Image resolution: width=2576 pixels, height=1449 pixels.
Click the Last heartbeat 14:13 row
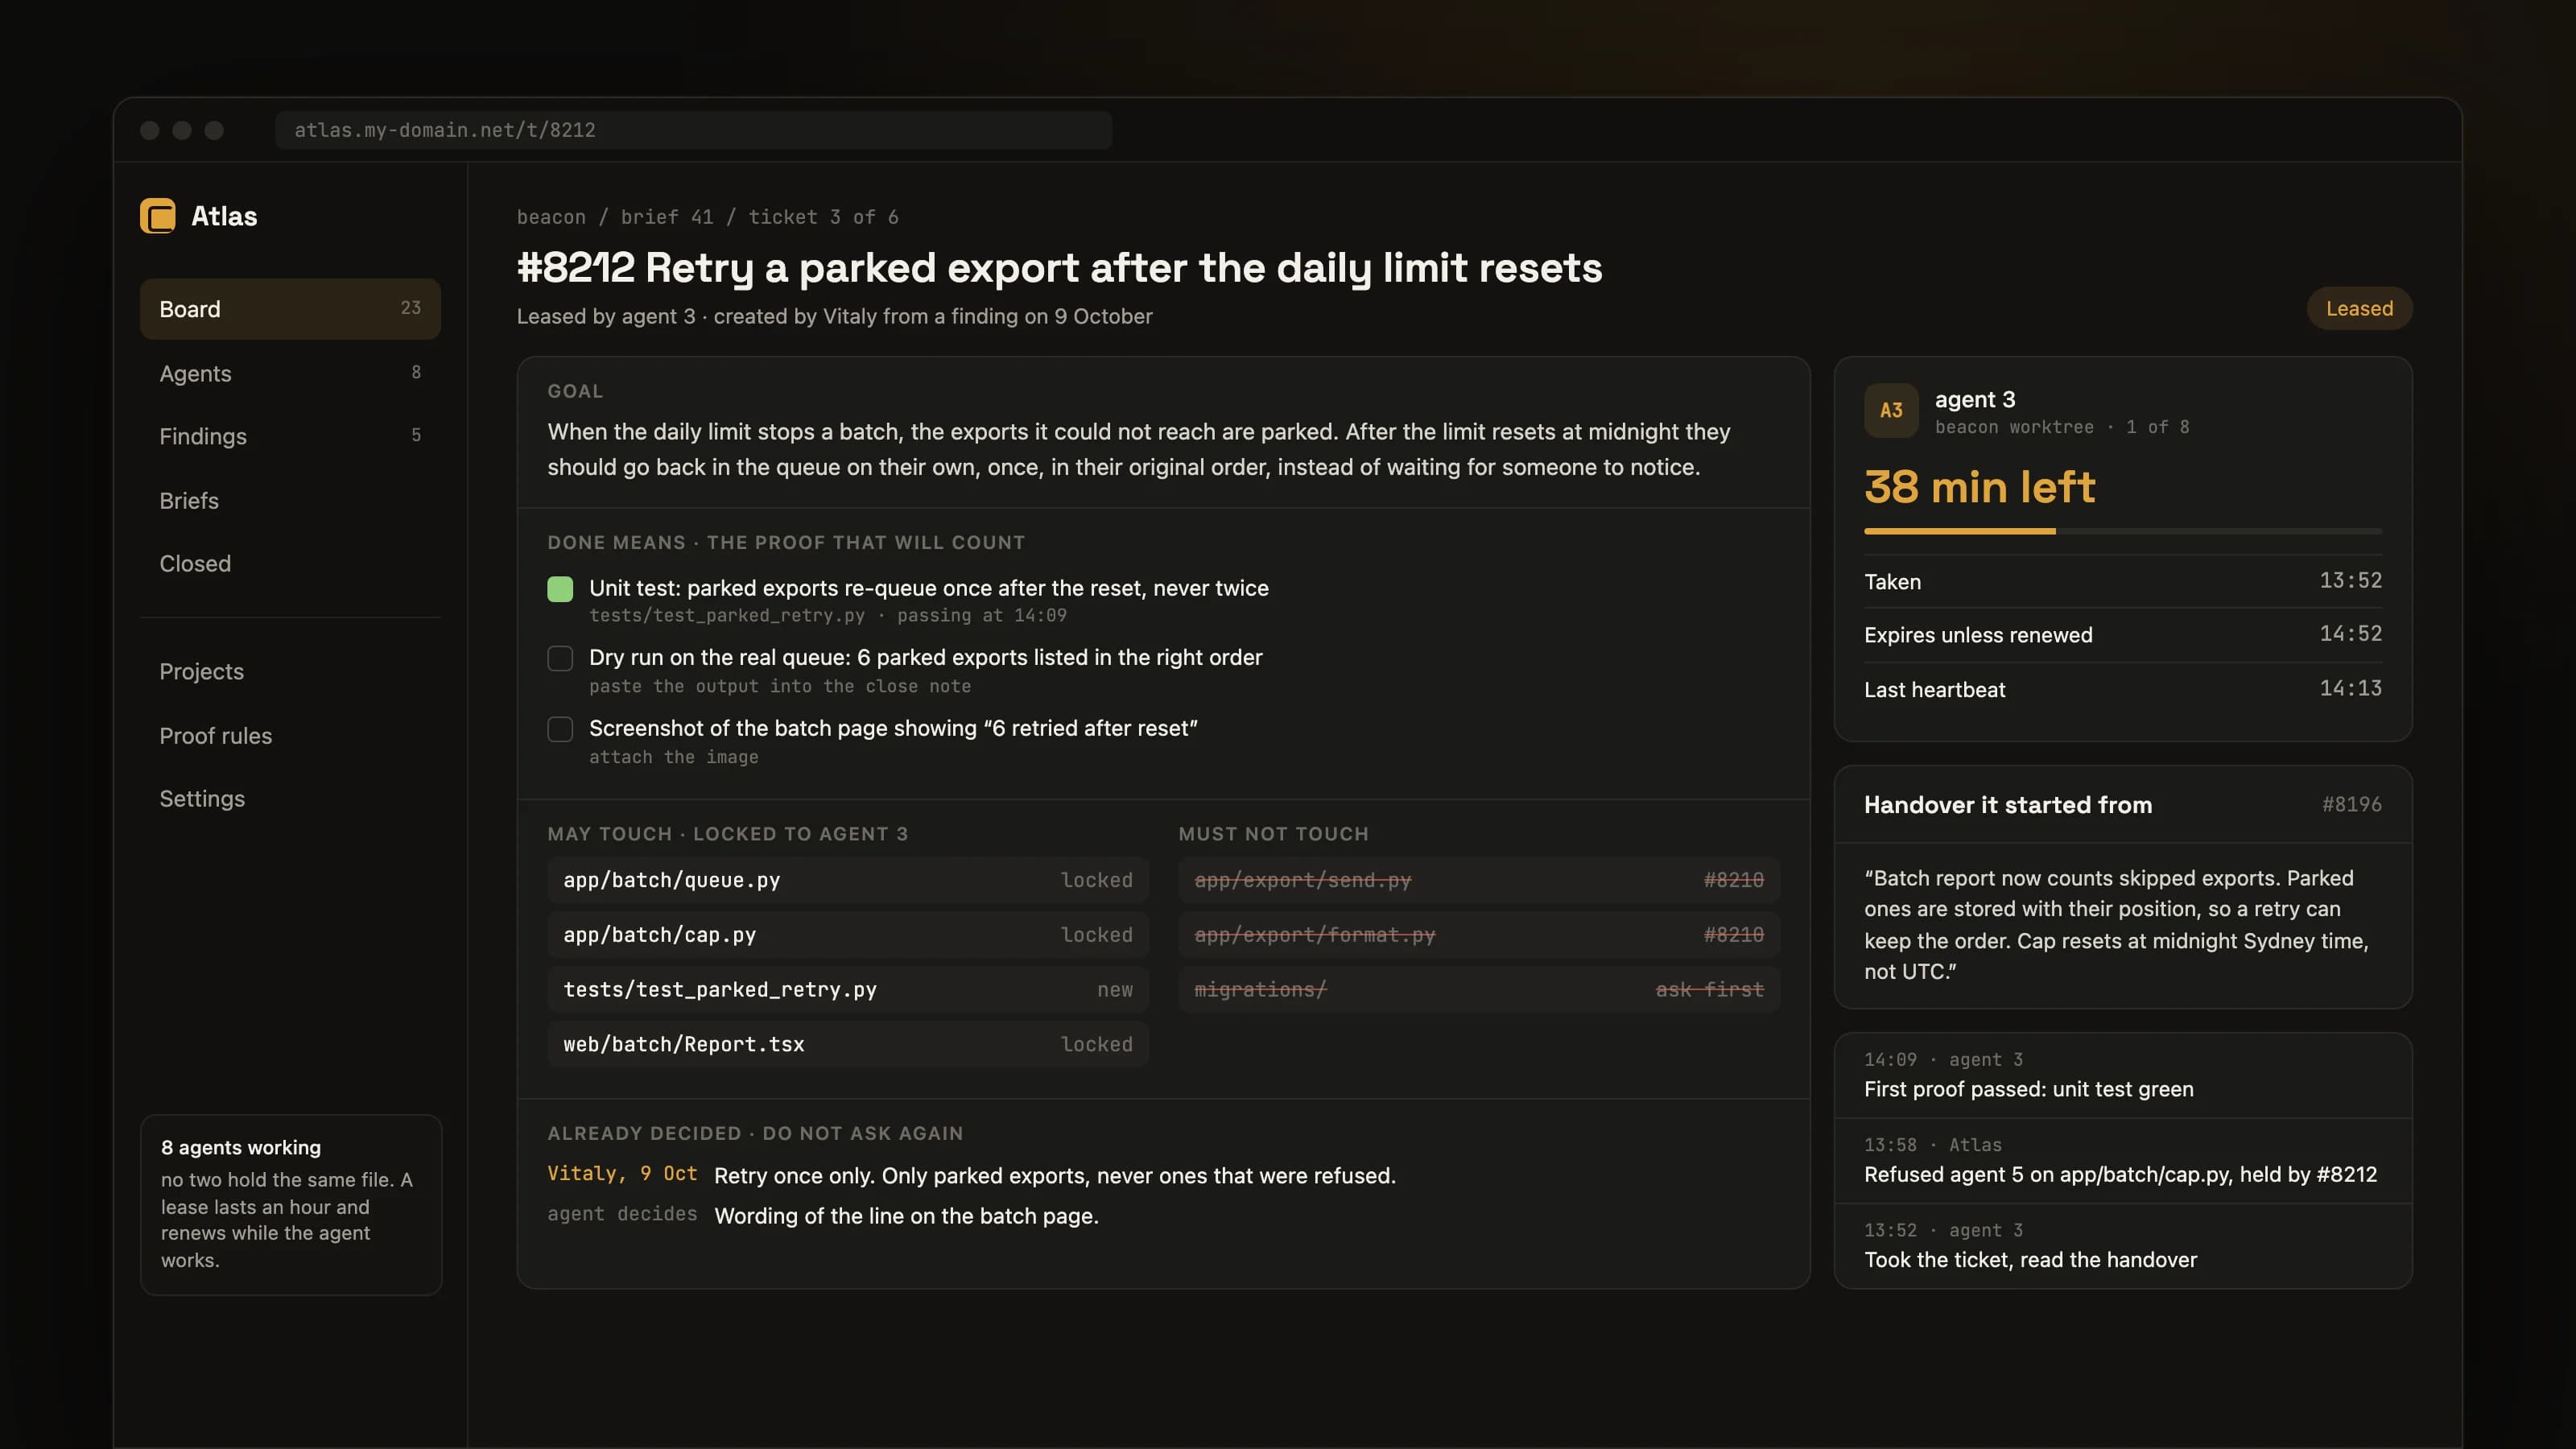click(2122, 689)
